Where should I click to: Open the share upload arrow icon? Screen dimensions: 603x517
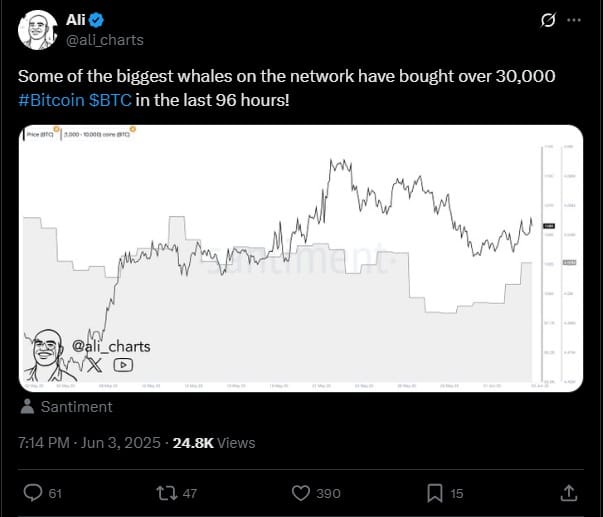click(x=569, y=493)
